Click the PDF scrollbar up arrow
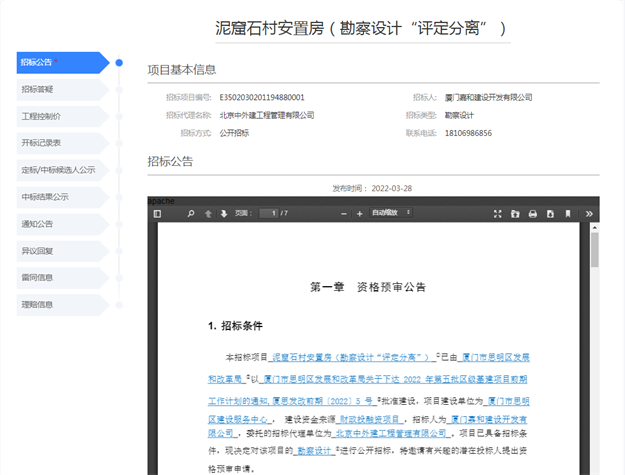 coord(595,228)
